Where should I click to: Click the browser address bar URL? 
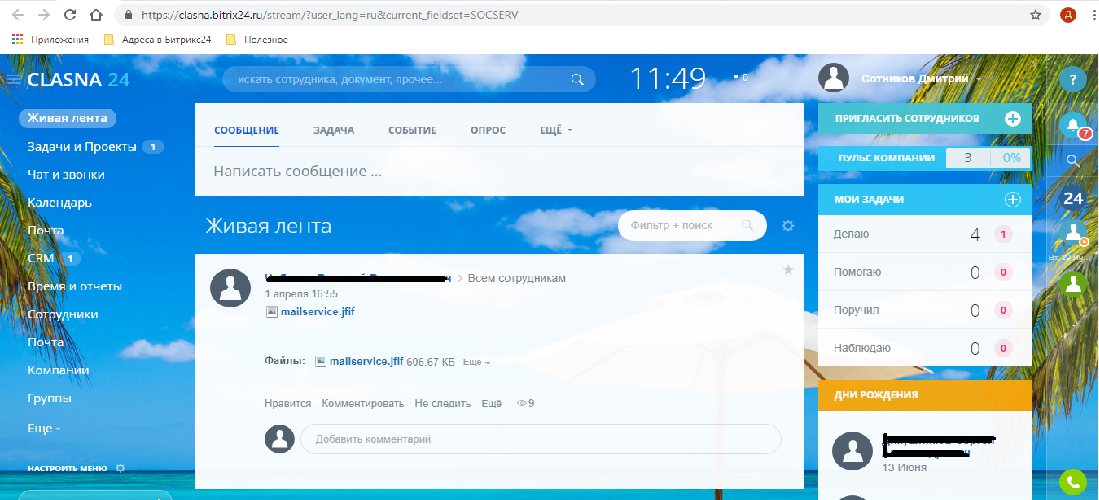click(x=329, y=15)
